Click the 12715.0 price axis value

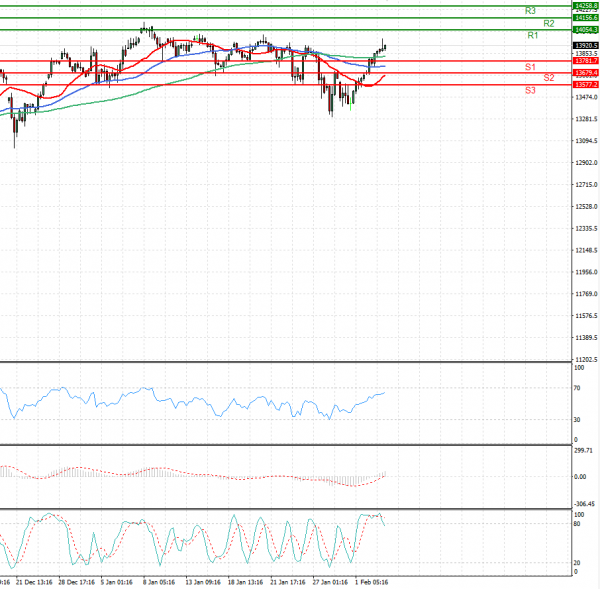(586, 185)
